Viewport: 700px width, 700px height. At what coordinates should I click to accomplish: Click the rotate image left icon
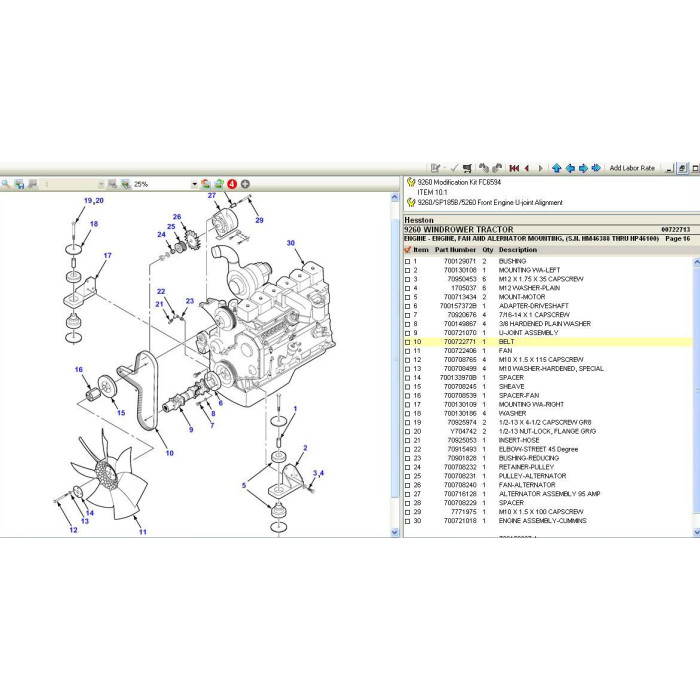coord(205,184)
